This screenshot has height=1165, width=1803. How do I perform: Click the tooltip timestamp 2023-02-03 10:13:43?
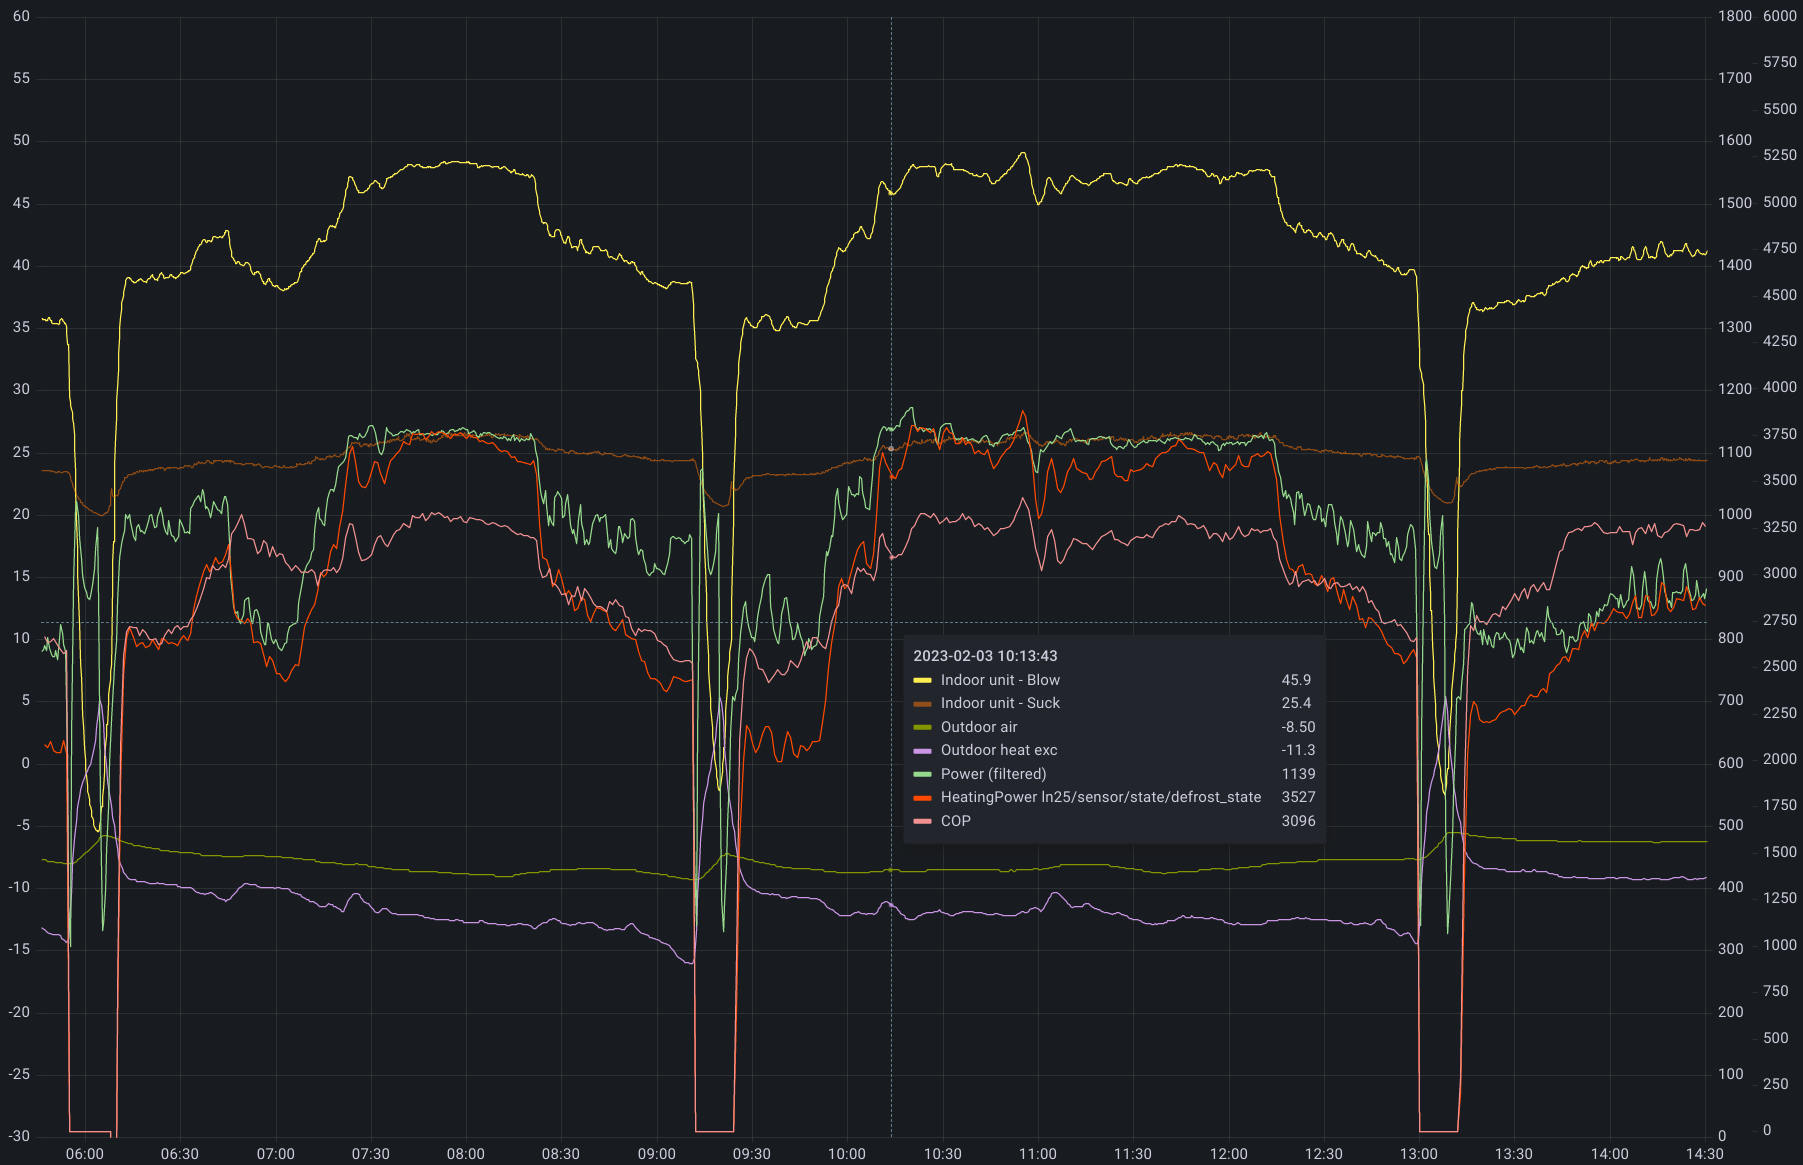tap(985, 656)
